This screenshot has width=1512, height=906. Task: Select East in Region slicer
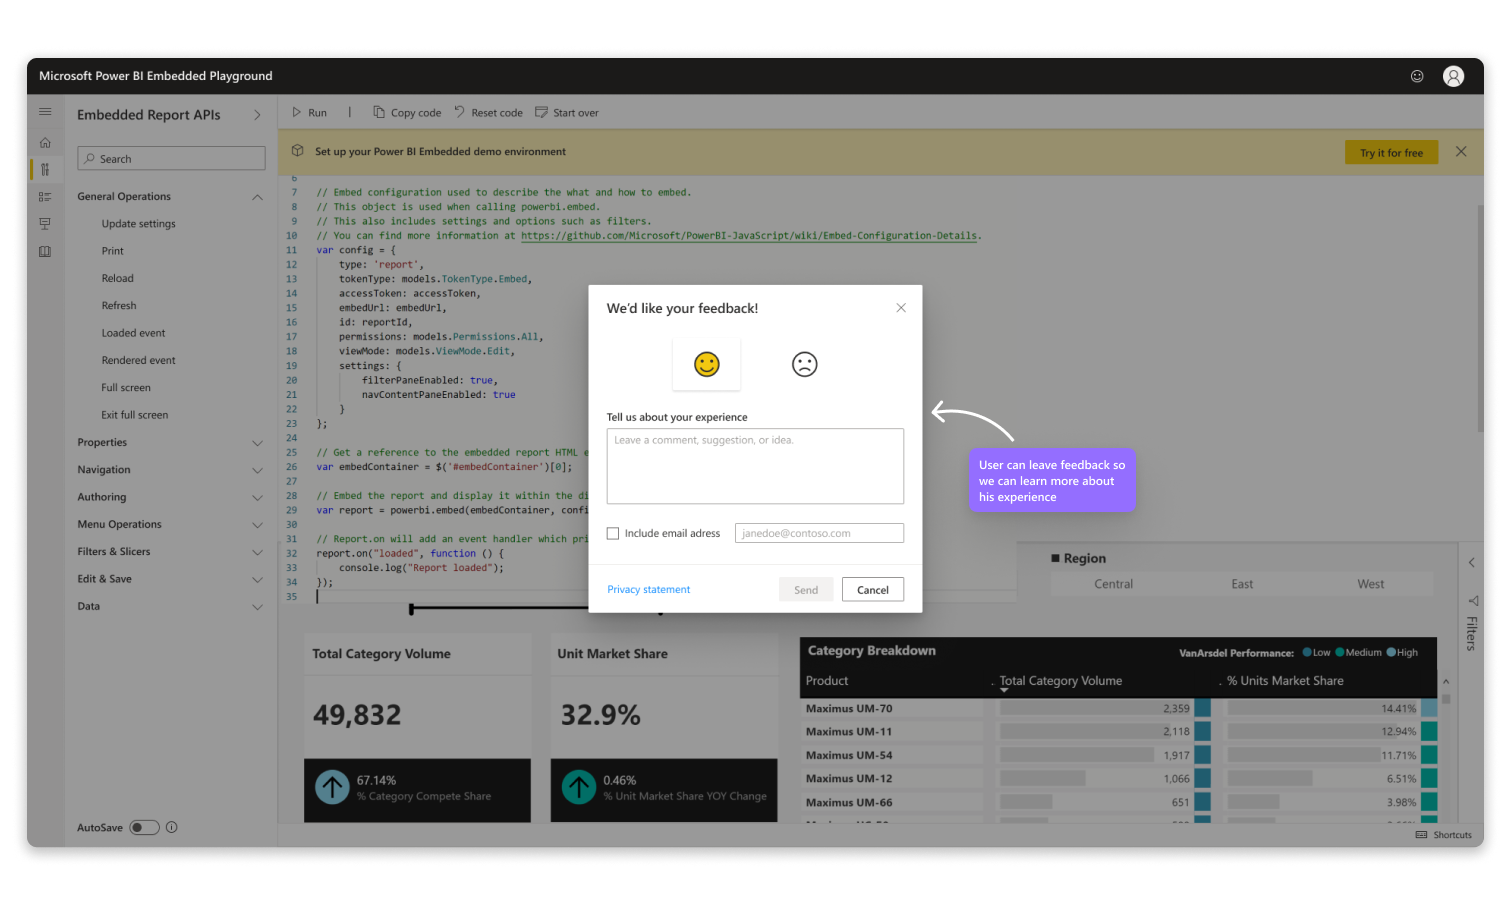pyautogui.click(x=1242, y=584)
